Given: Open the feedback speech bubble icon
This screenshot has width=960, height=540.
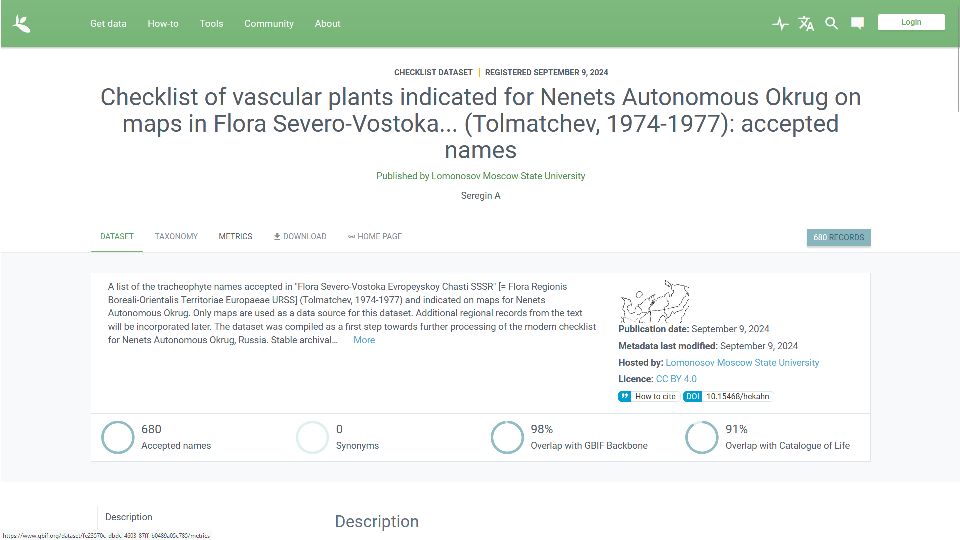Looking at the screenshot, I should tap(857, 23).
